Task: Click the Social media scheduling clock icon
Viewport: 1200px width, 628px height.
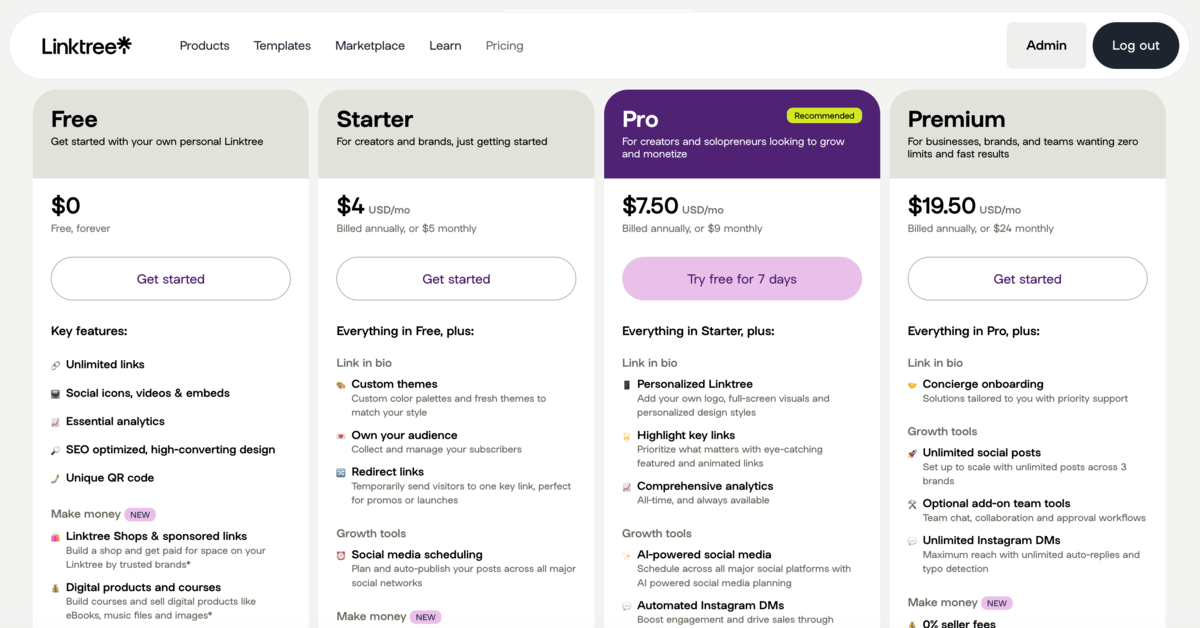Action: tap(341, 555)
